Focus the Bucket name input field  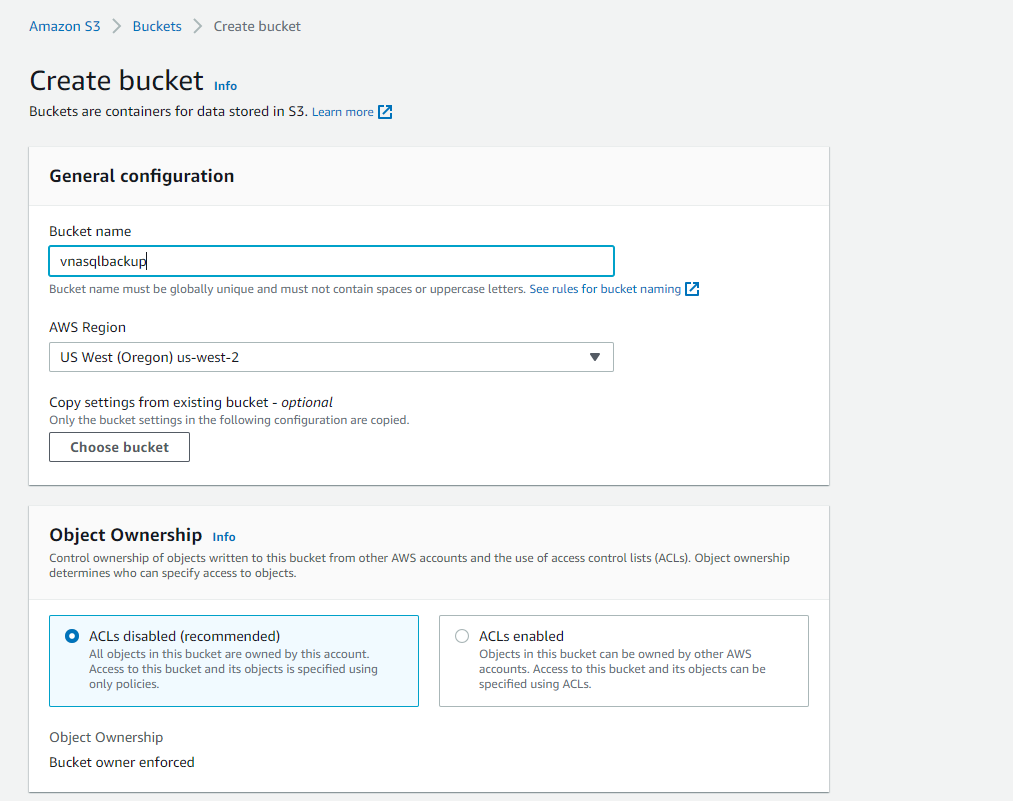[332, 261]
